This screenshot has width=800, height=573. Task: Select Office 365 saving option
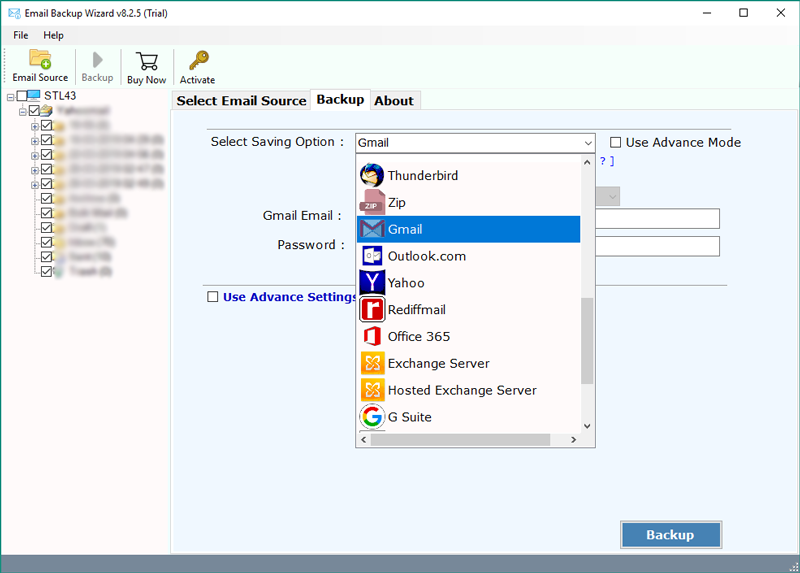468,336
